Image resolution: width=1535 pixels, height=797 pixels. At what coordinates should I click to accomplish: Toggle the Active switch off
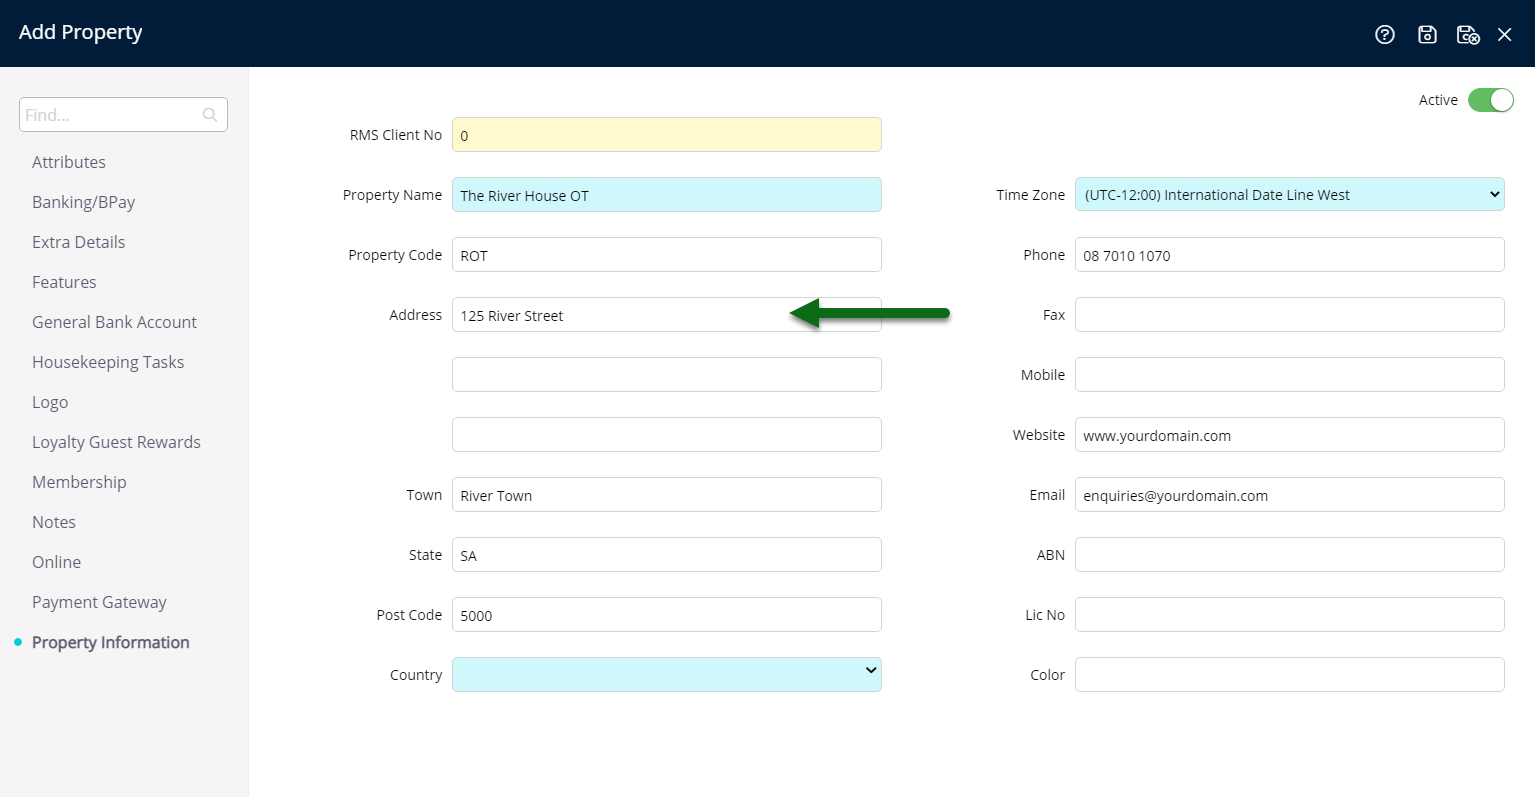coord(1490,100)
